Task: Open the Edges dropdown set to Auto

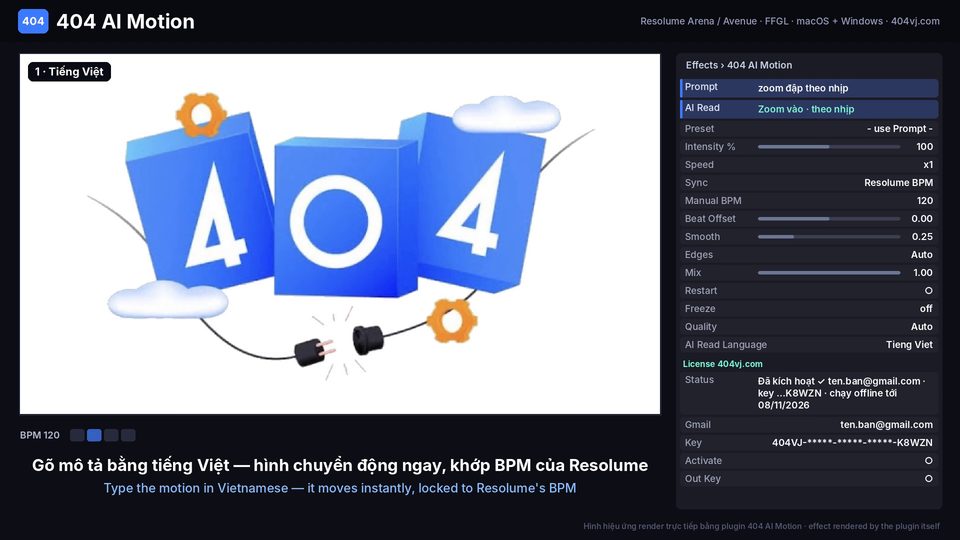Action: (921, 255)
